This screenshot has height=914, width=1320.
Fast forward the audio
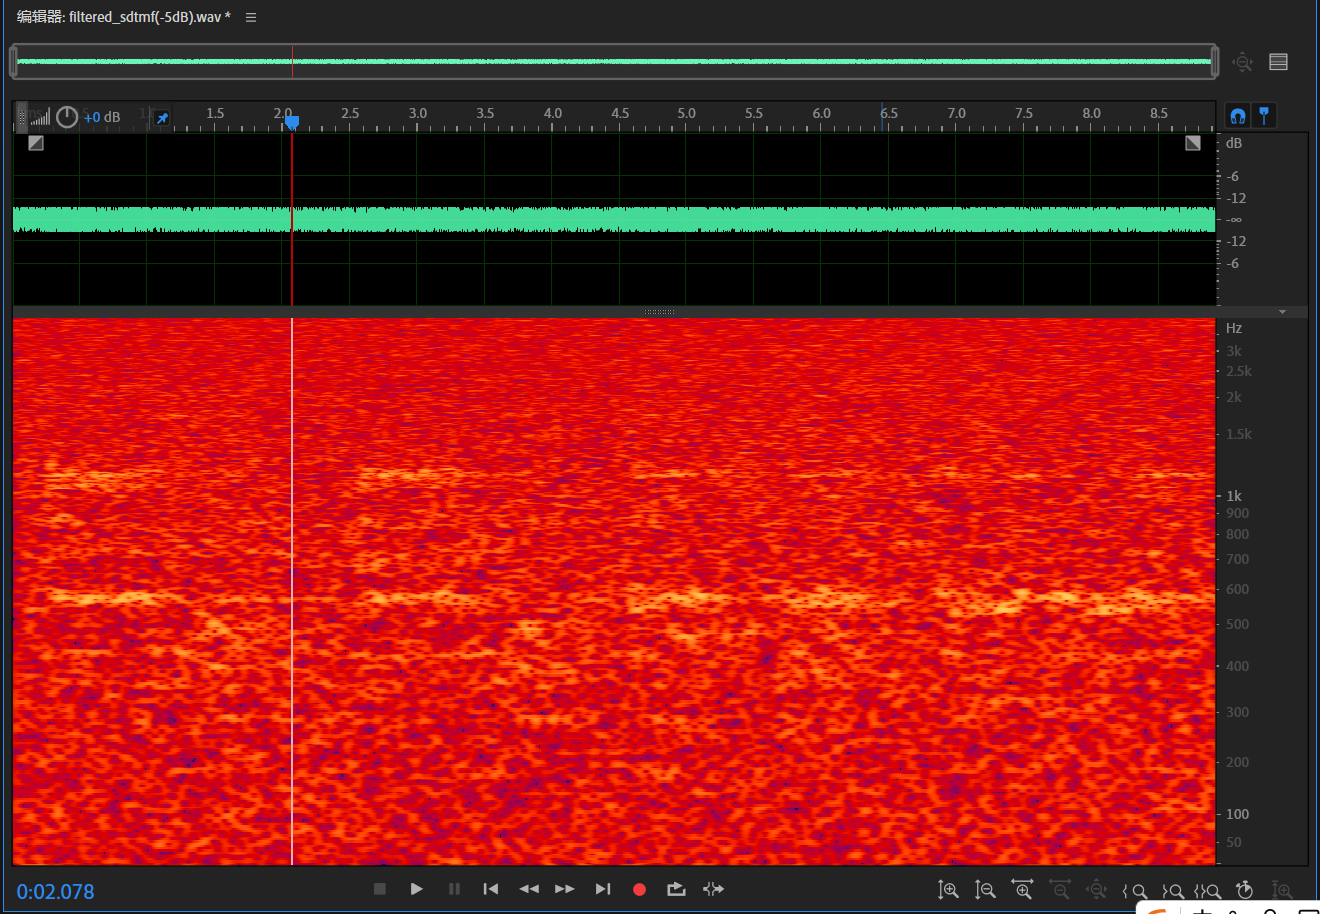click(x=565, y=889)
